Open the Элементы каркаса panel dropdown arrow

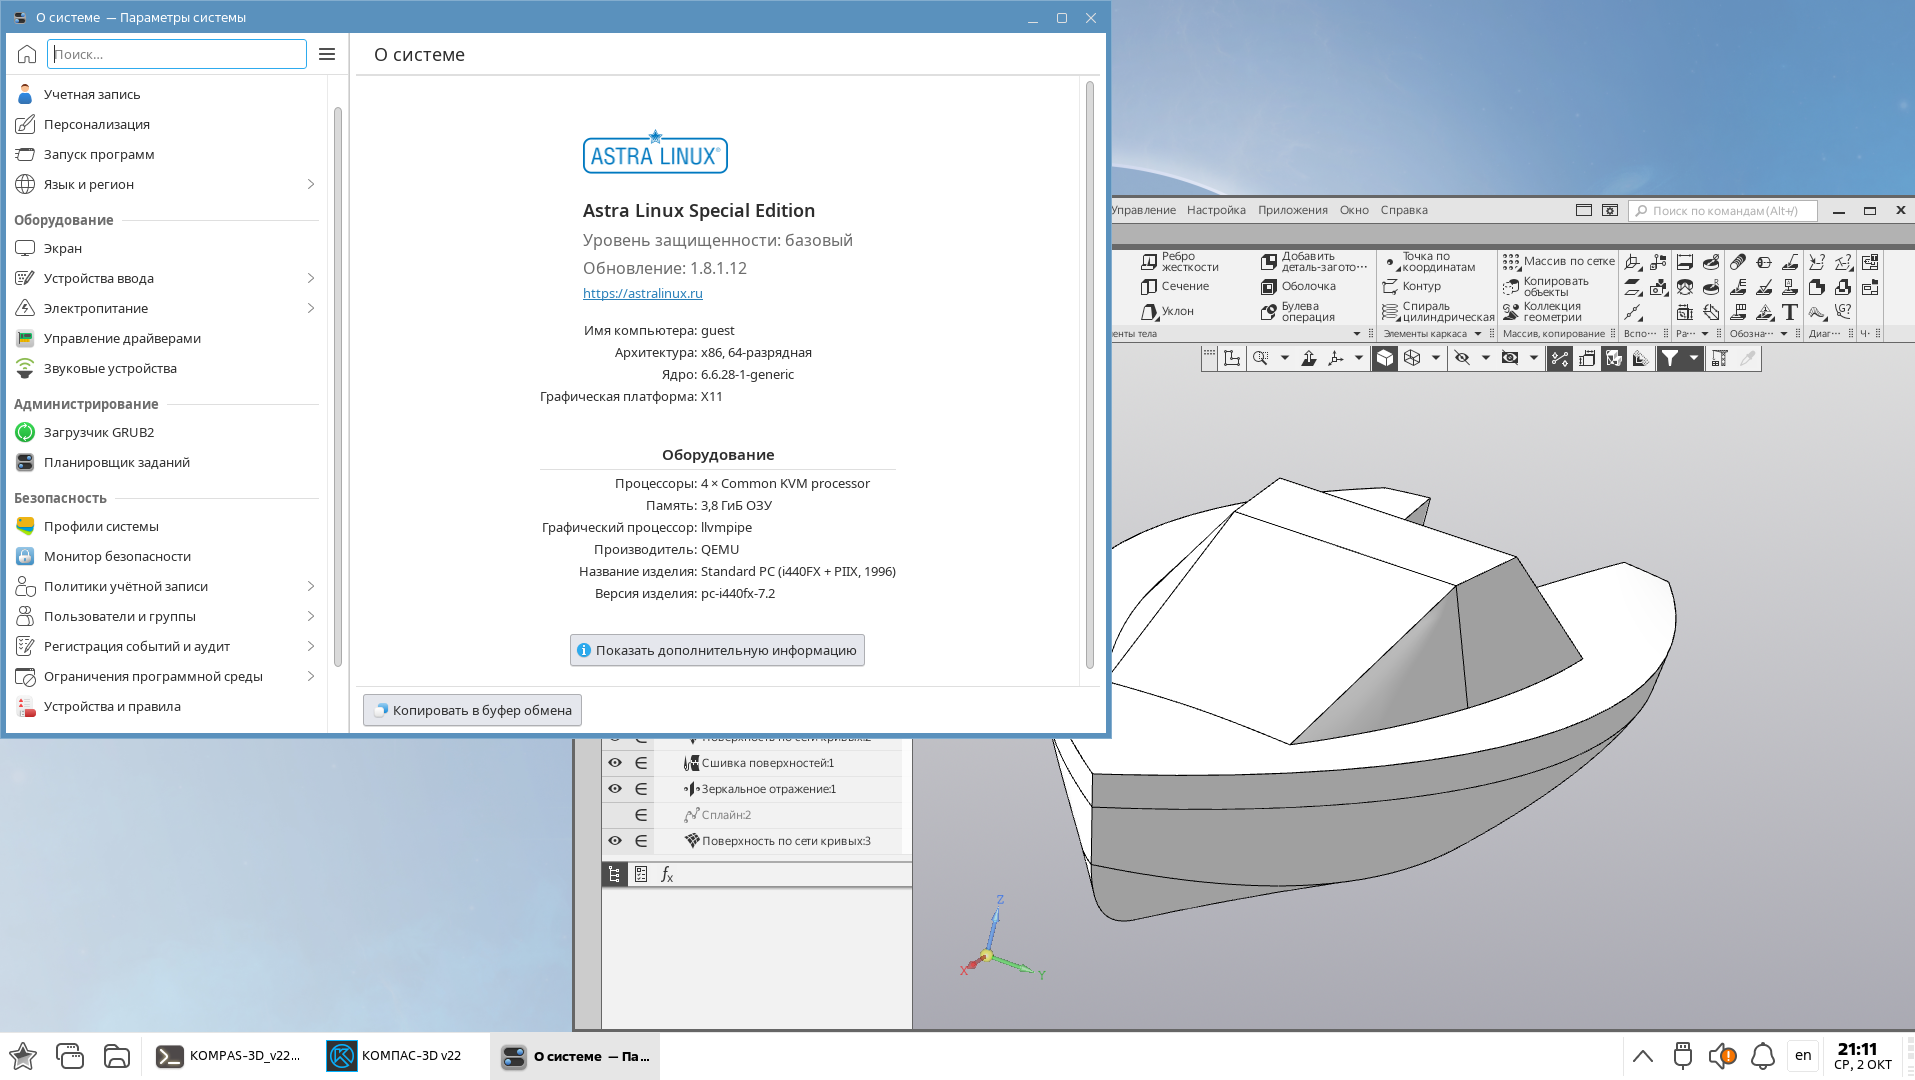pos(1478,334)
